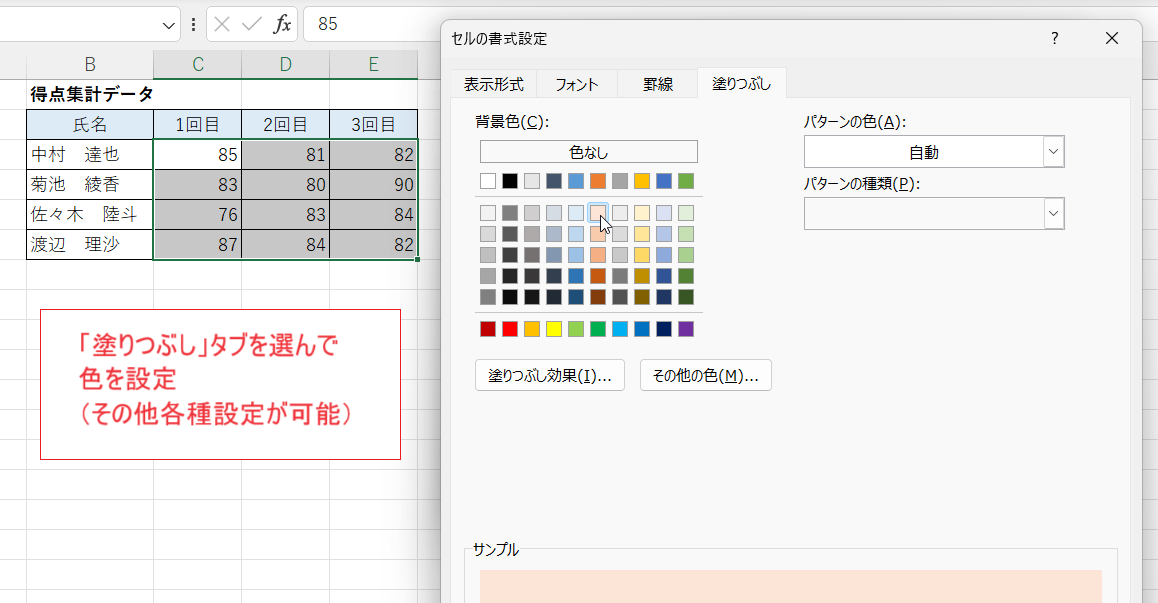
Task: Click the cell containing 80
Action: tap(285, 185)
